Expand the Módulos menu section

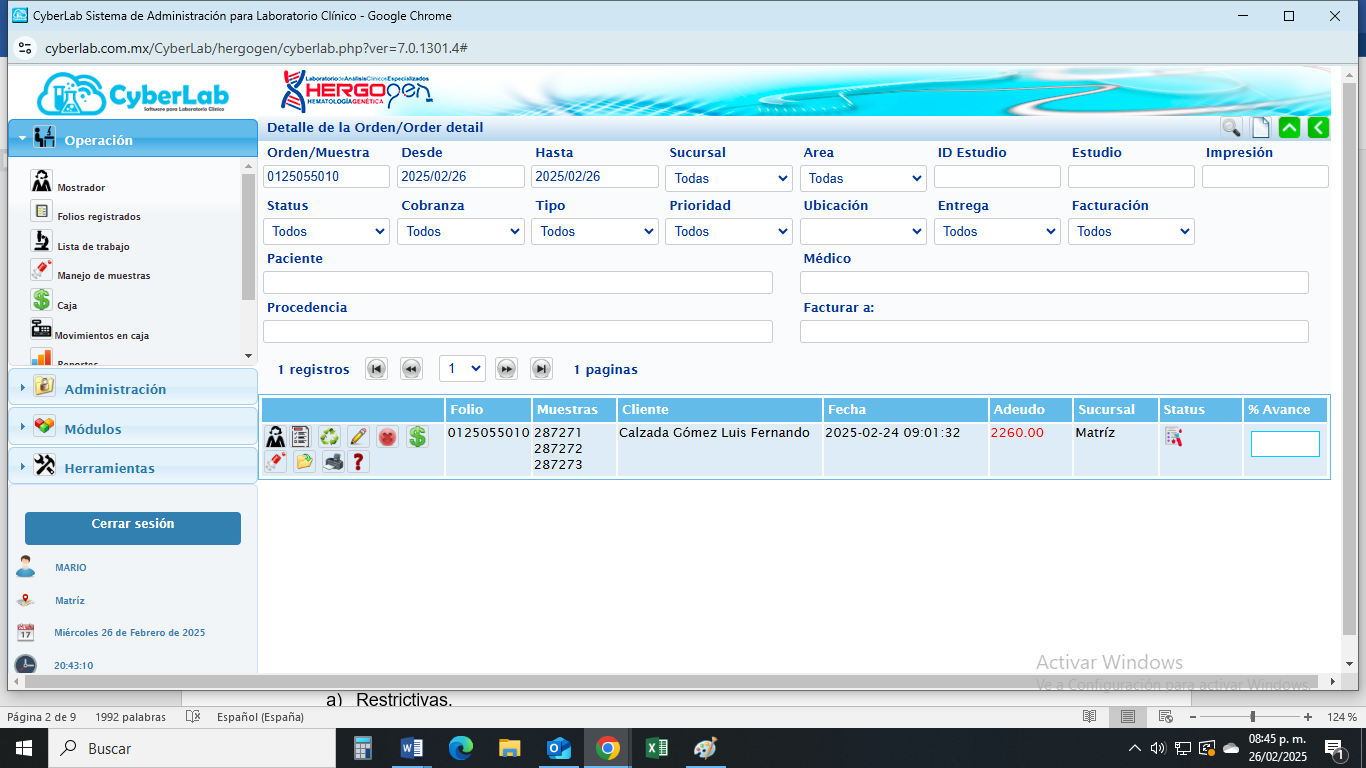tap(133, 428)
